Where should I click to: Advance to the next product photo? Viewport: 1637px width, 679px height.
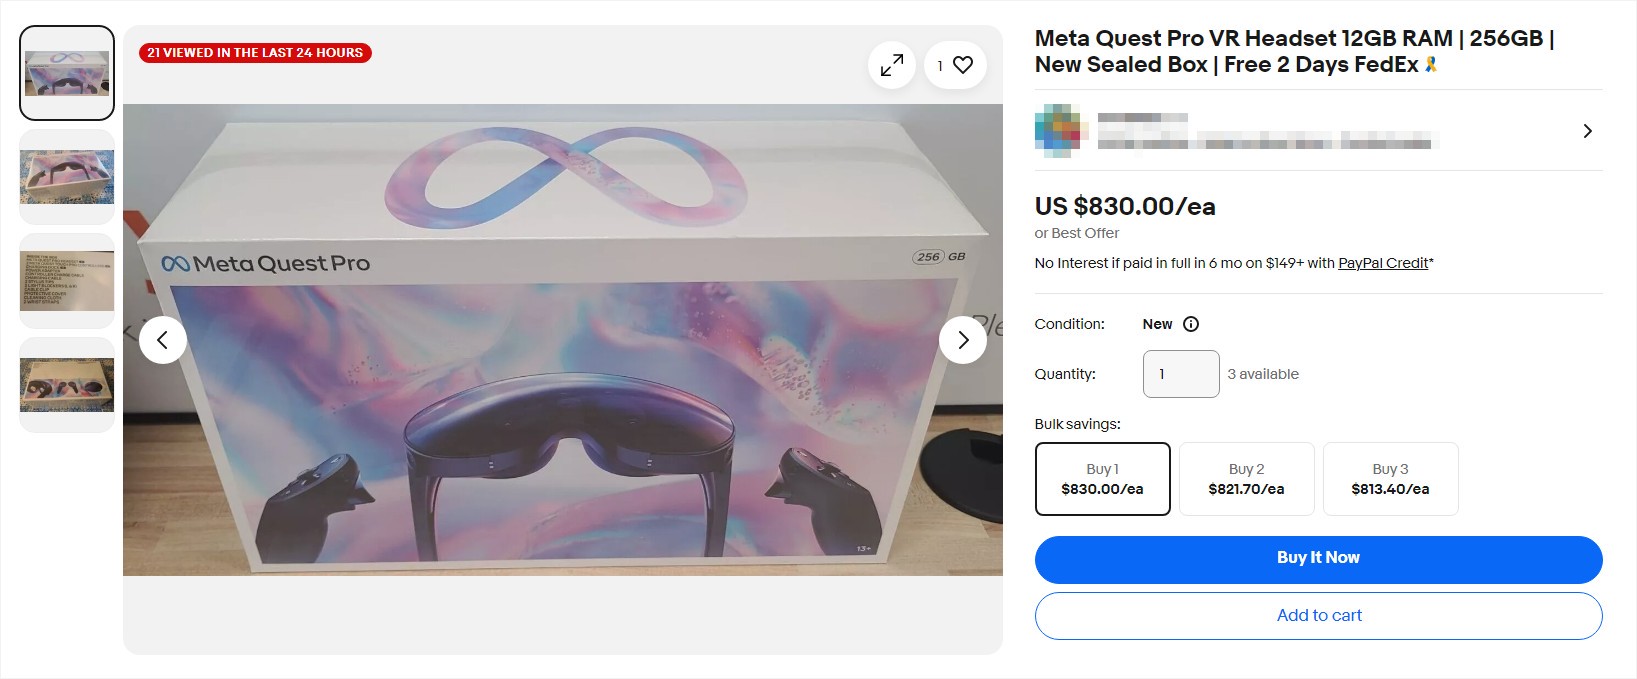coord(962,340)
